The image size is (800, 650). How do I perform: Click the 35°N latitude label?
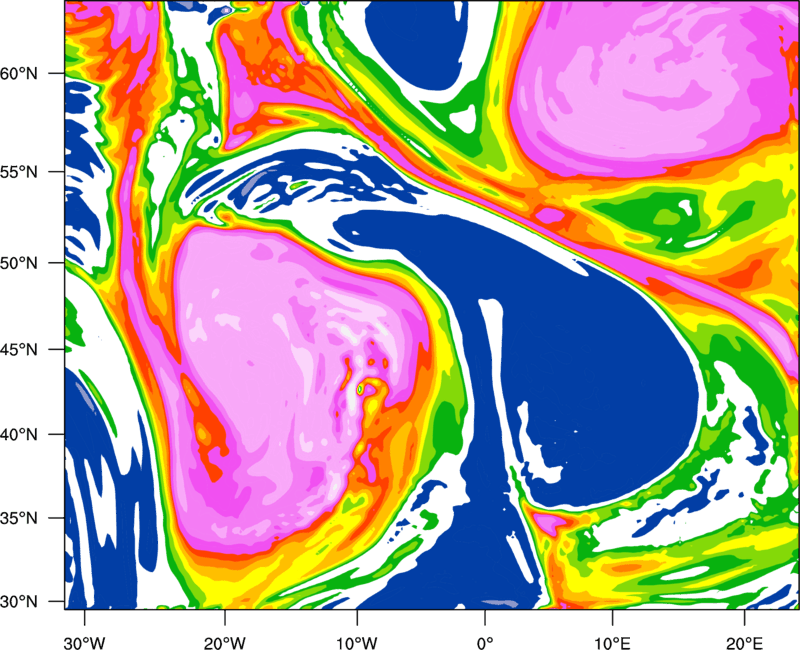coord(19,518)
